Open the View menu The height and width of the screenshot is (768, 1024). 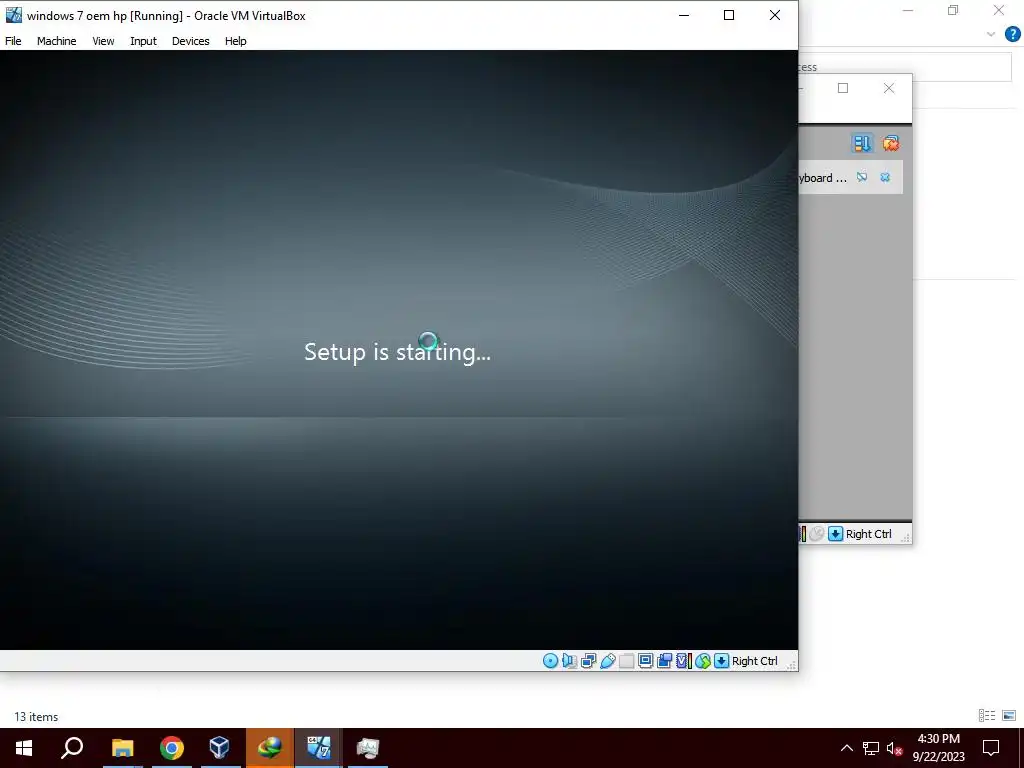(x=103, y=40)
